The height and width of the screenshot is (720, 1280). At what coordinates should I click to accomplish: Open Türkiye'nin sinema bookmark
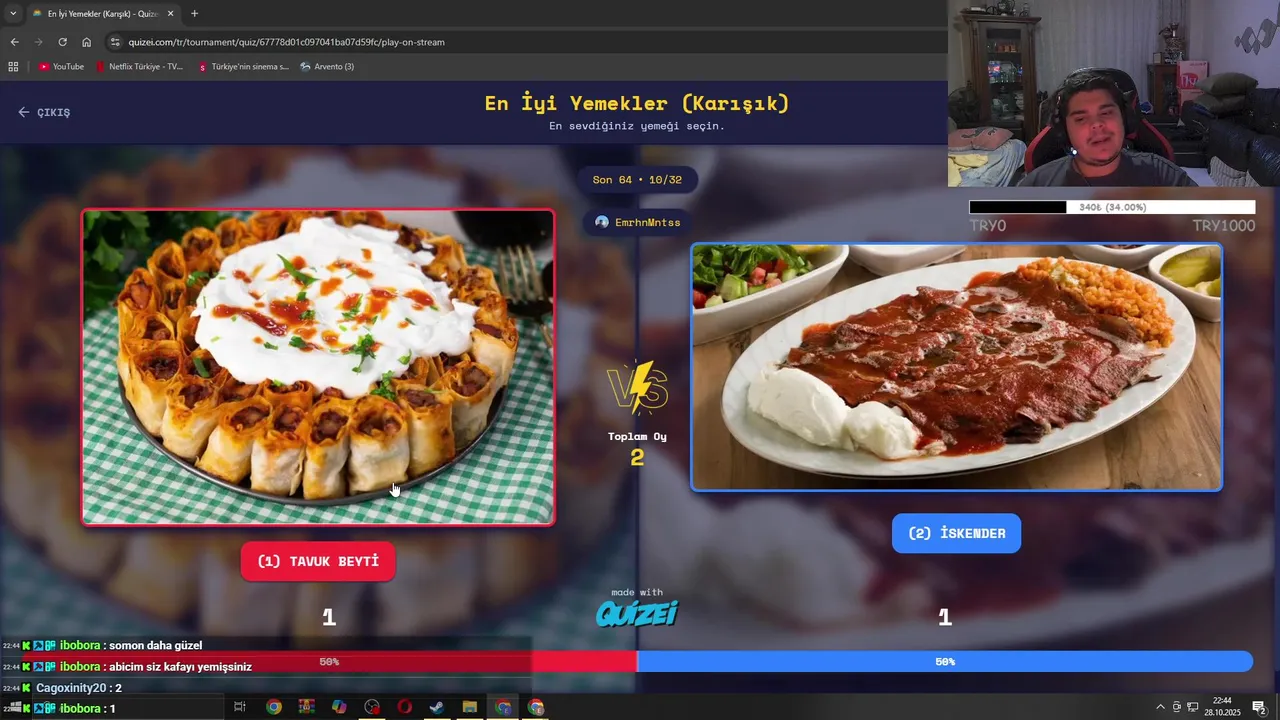click(x=243, y=67)
